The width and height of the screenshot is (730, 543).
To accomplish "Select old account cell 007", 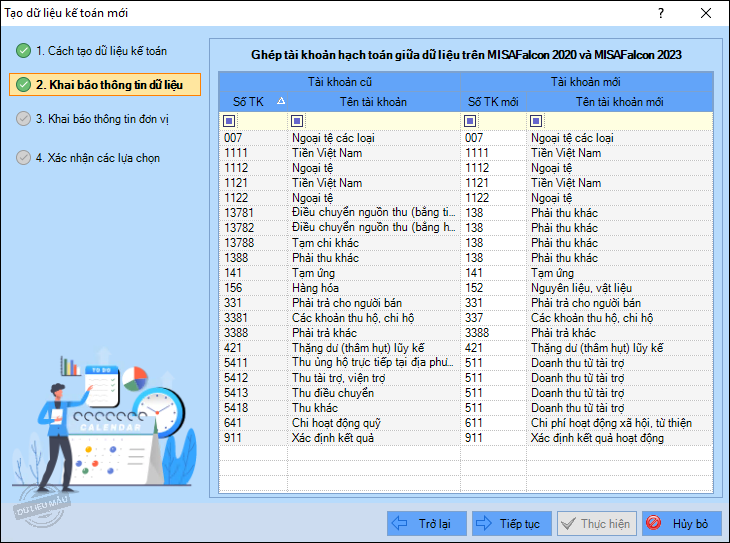I will 253,138.
